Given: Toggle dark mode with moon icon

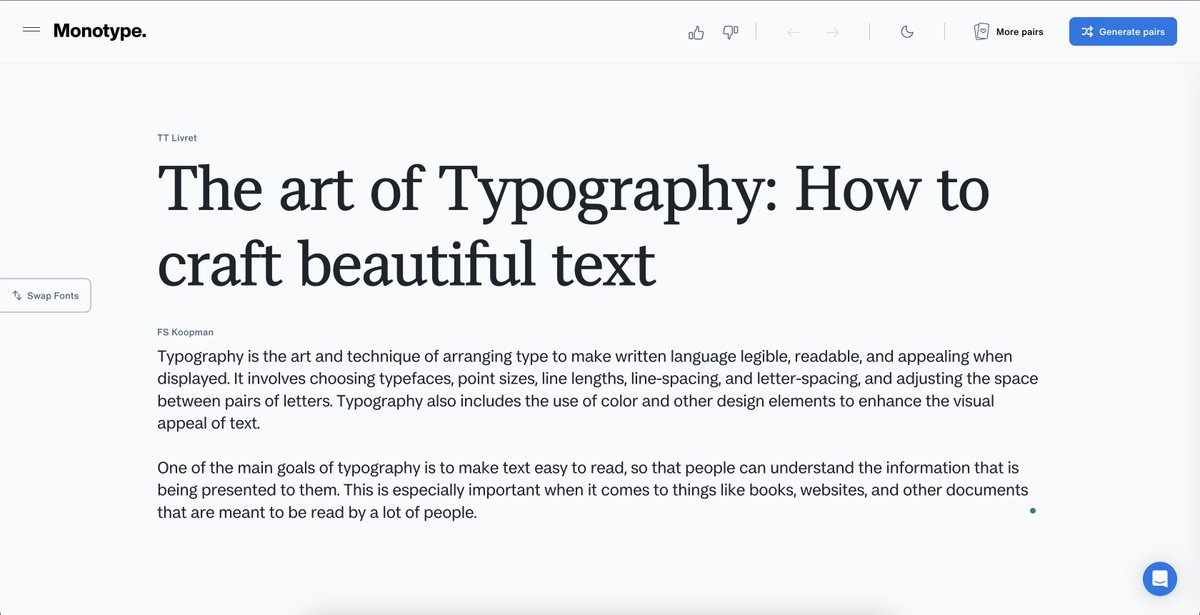Looking at the screenshot, I should [907, 32].
